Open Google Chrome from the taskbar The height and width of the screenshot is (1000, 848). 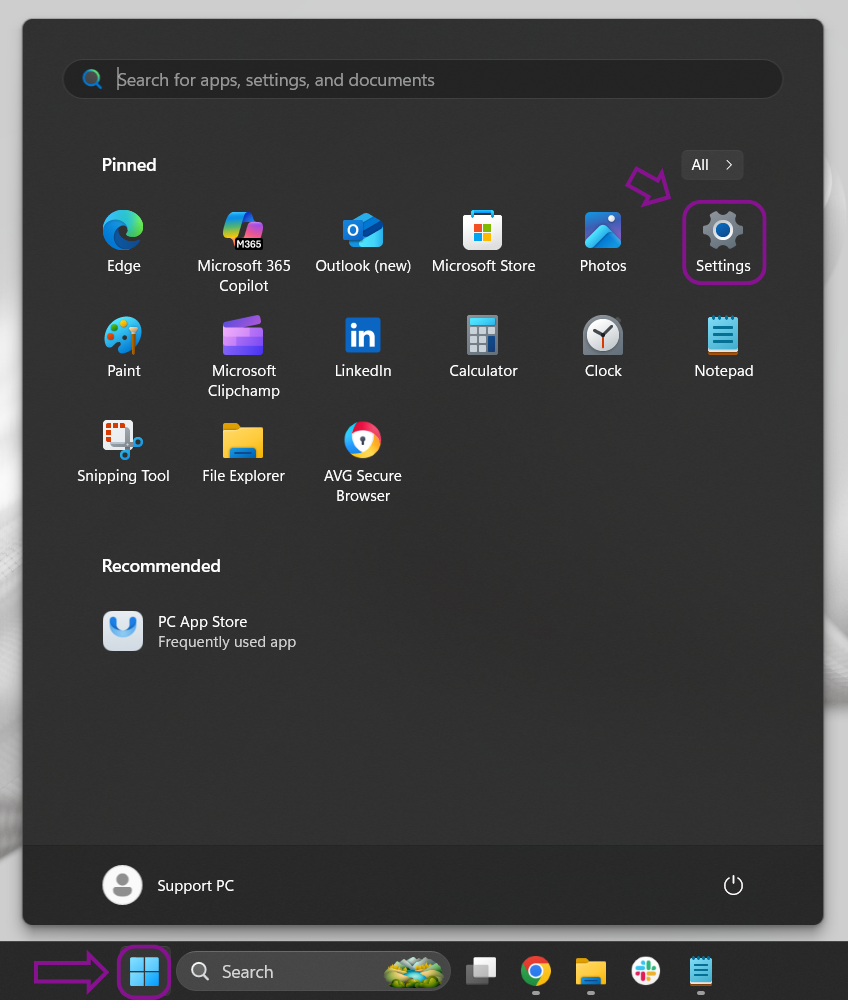click(x=536, y=972)
